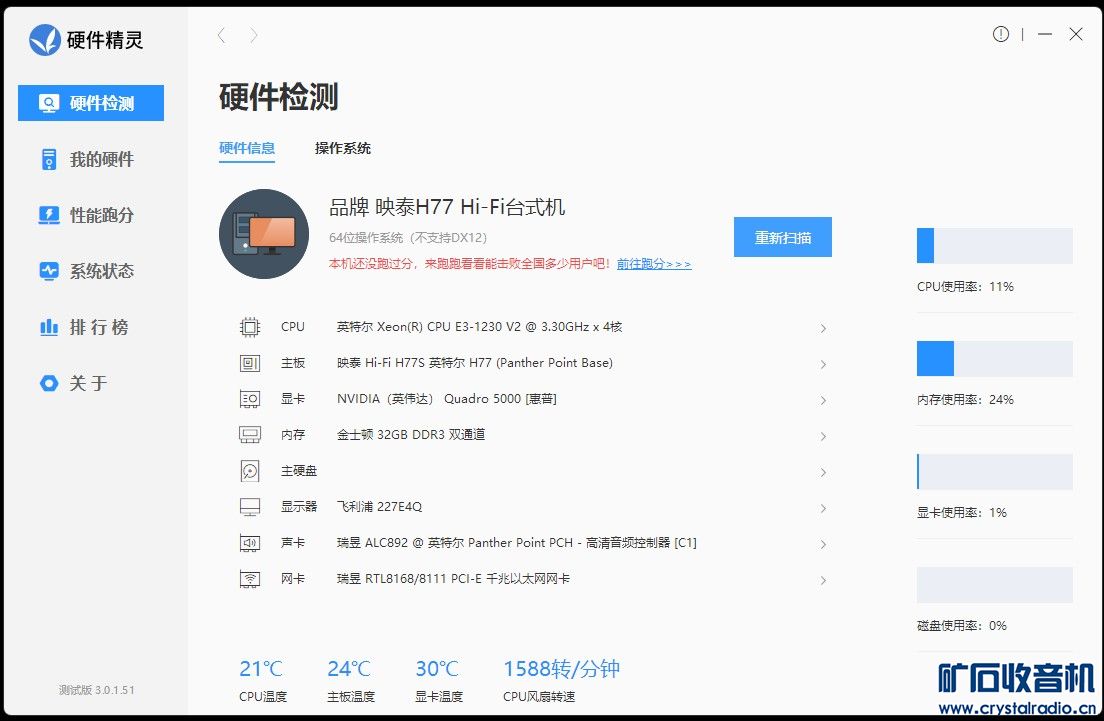Select the 金士顿 32GB DDR3 双通道 text
The width and height of the screenshot is (1104, 721).
(x=410, y=434)
